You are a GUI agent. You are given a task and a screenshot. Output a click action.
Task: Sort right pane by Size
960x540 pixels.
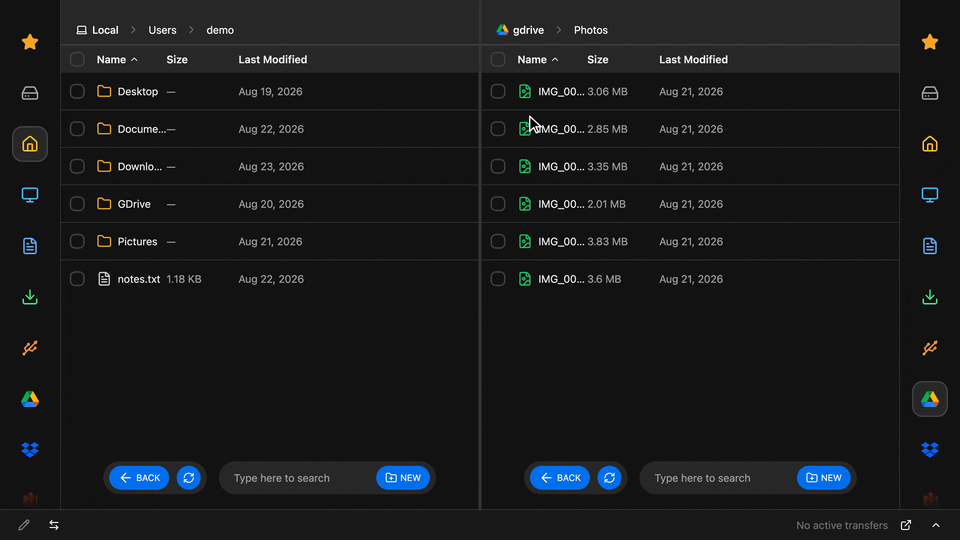(x=598, y=59)
